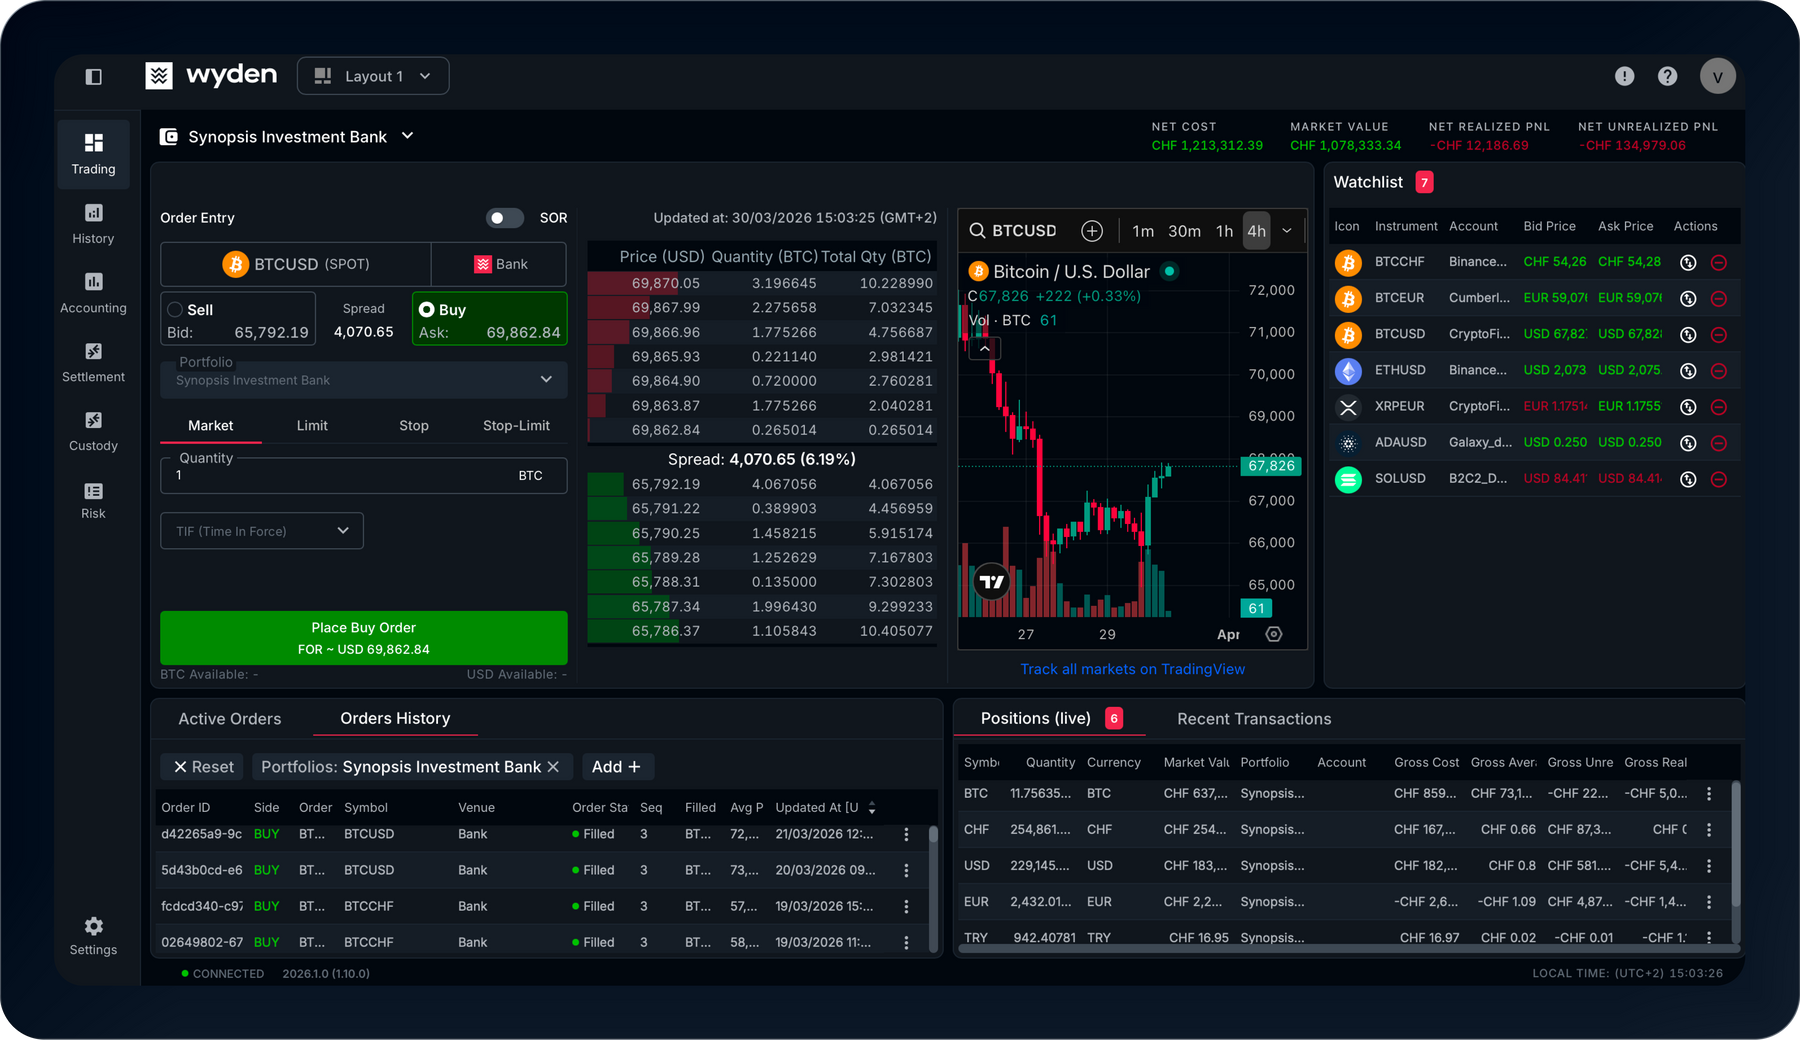The image size is (1800, 1040).
Task: Click the Positions vertical scrollbar
Action: 1735,845
